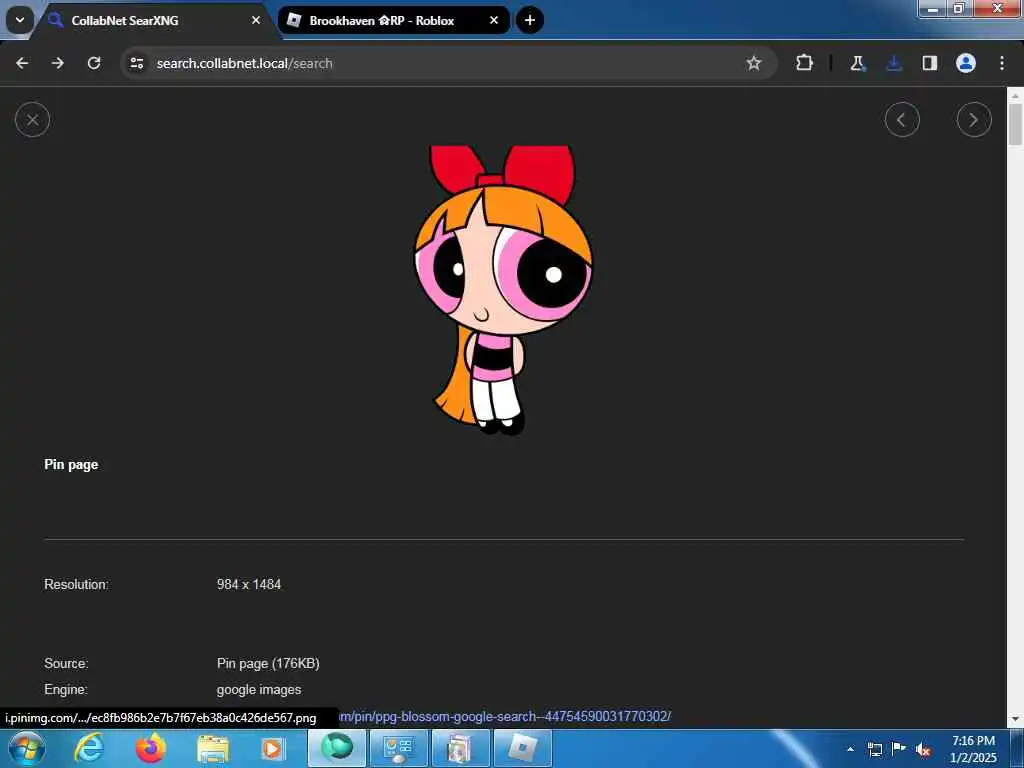Click the Engine: label

(65, 690)
